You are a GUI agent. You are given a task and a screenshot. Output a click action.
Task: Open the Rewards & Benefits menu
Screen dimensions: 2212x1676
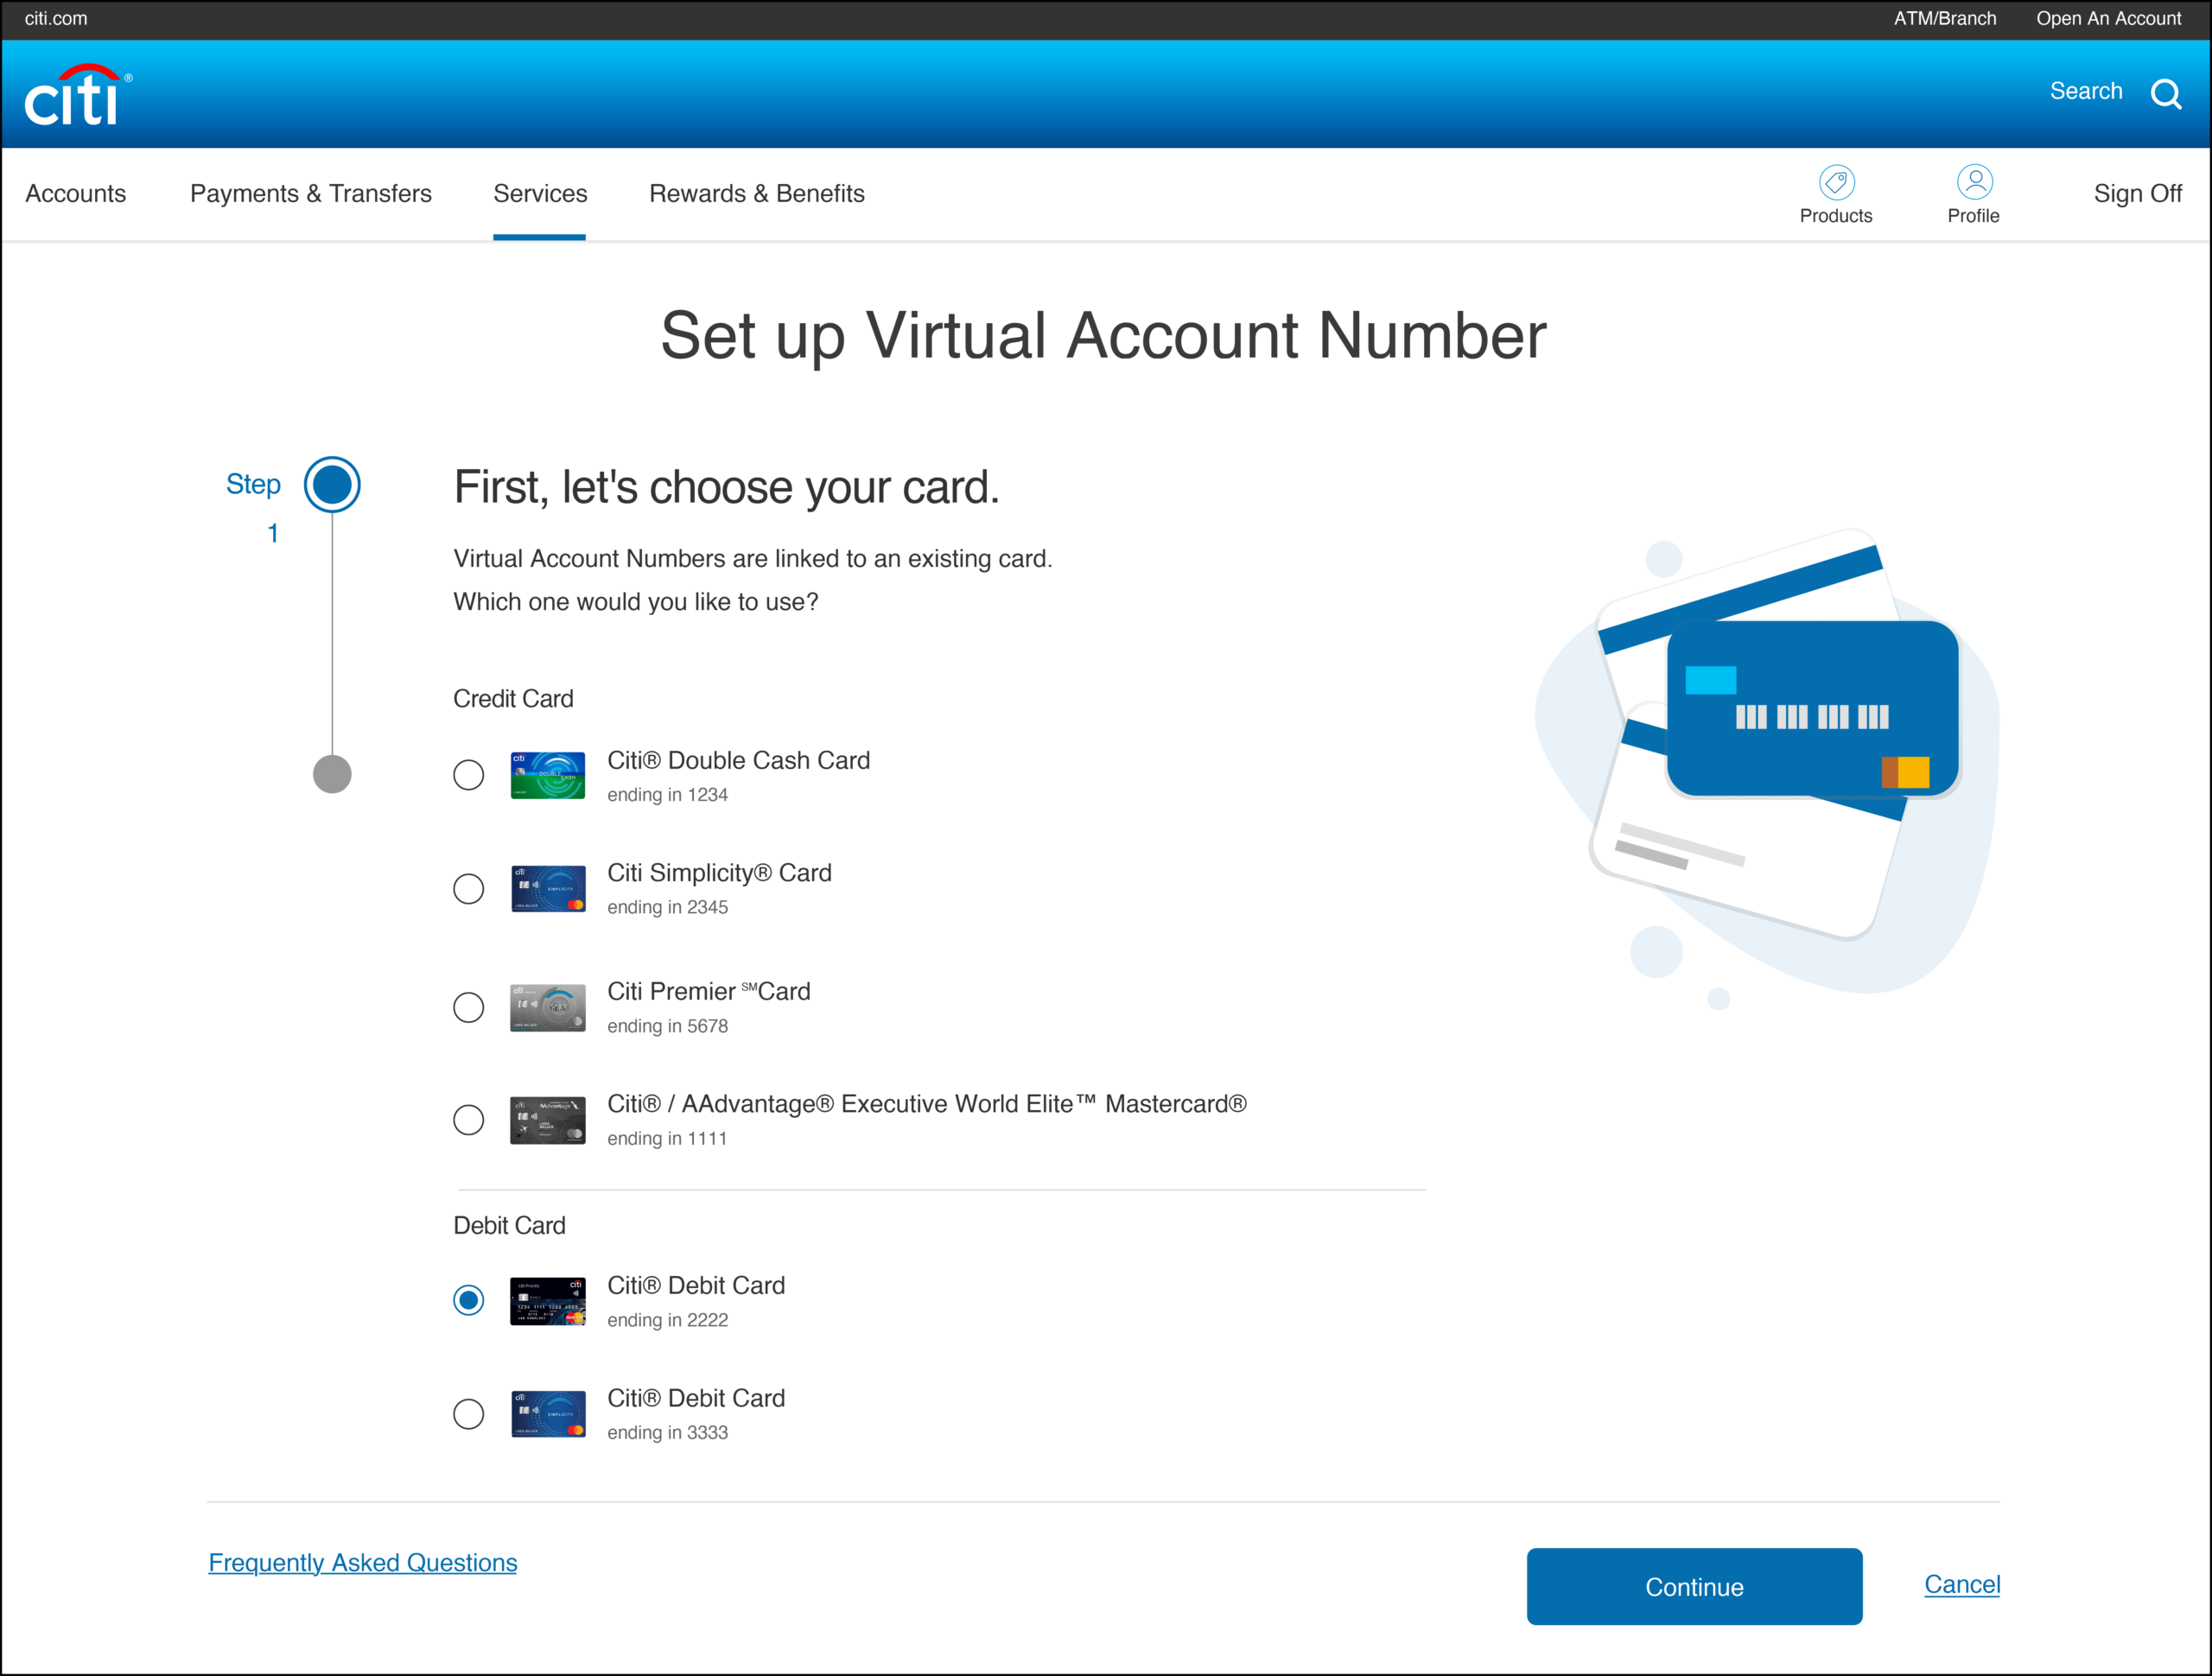coord(757,194)
